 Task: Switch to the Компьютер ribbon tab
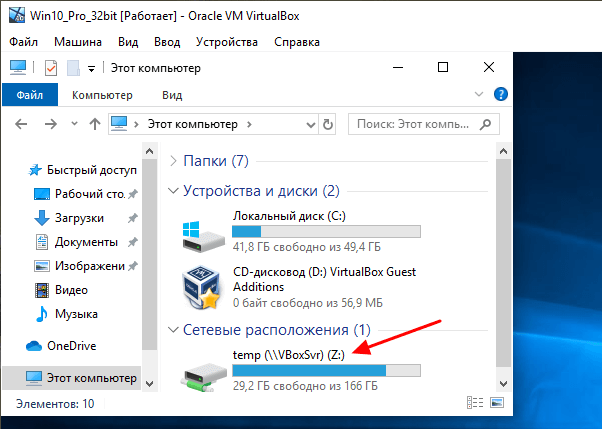click(x=102, y=95)
